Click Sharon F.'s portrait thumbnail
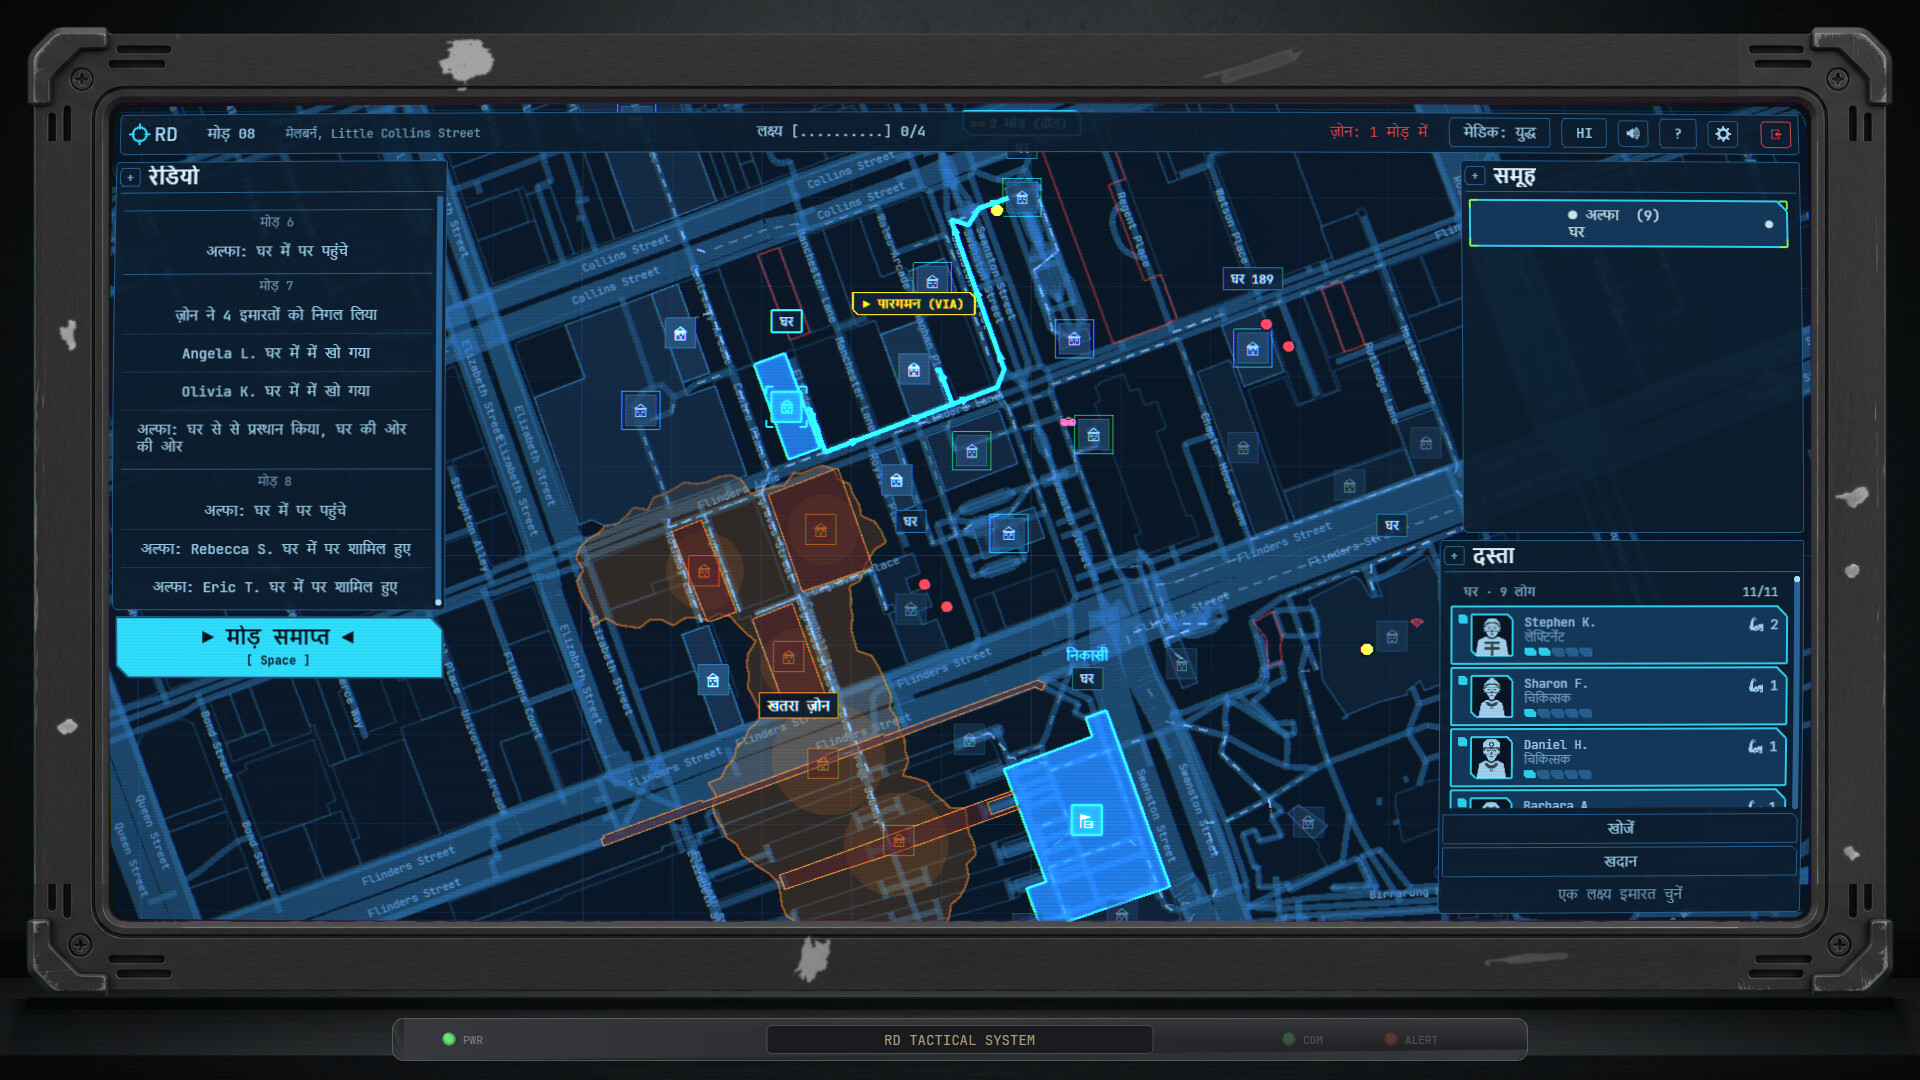The height and width of the screenshot is (1080, 1920). click(1492, 697)
